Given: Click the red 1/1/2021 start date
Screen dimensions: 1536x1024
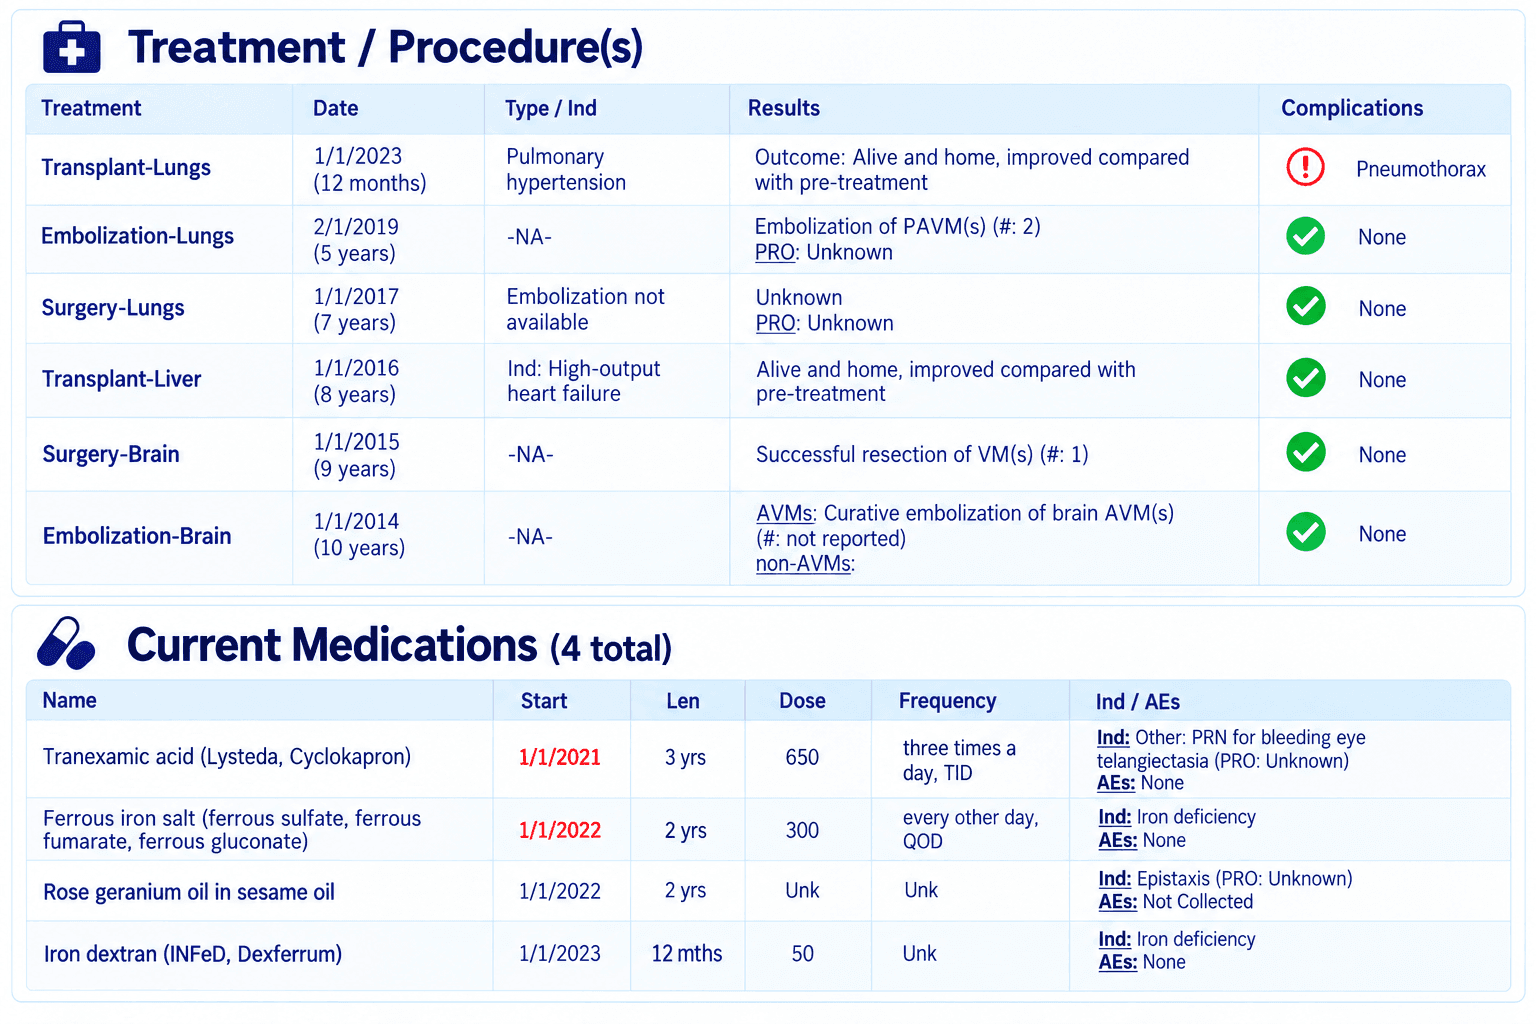Looking at the screenshot, I should 560,758.
